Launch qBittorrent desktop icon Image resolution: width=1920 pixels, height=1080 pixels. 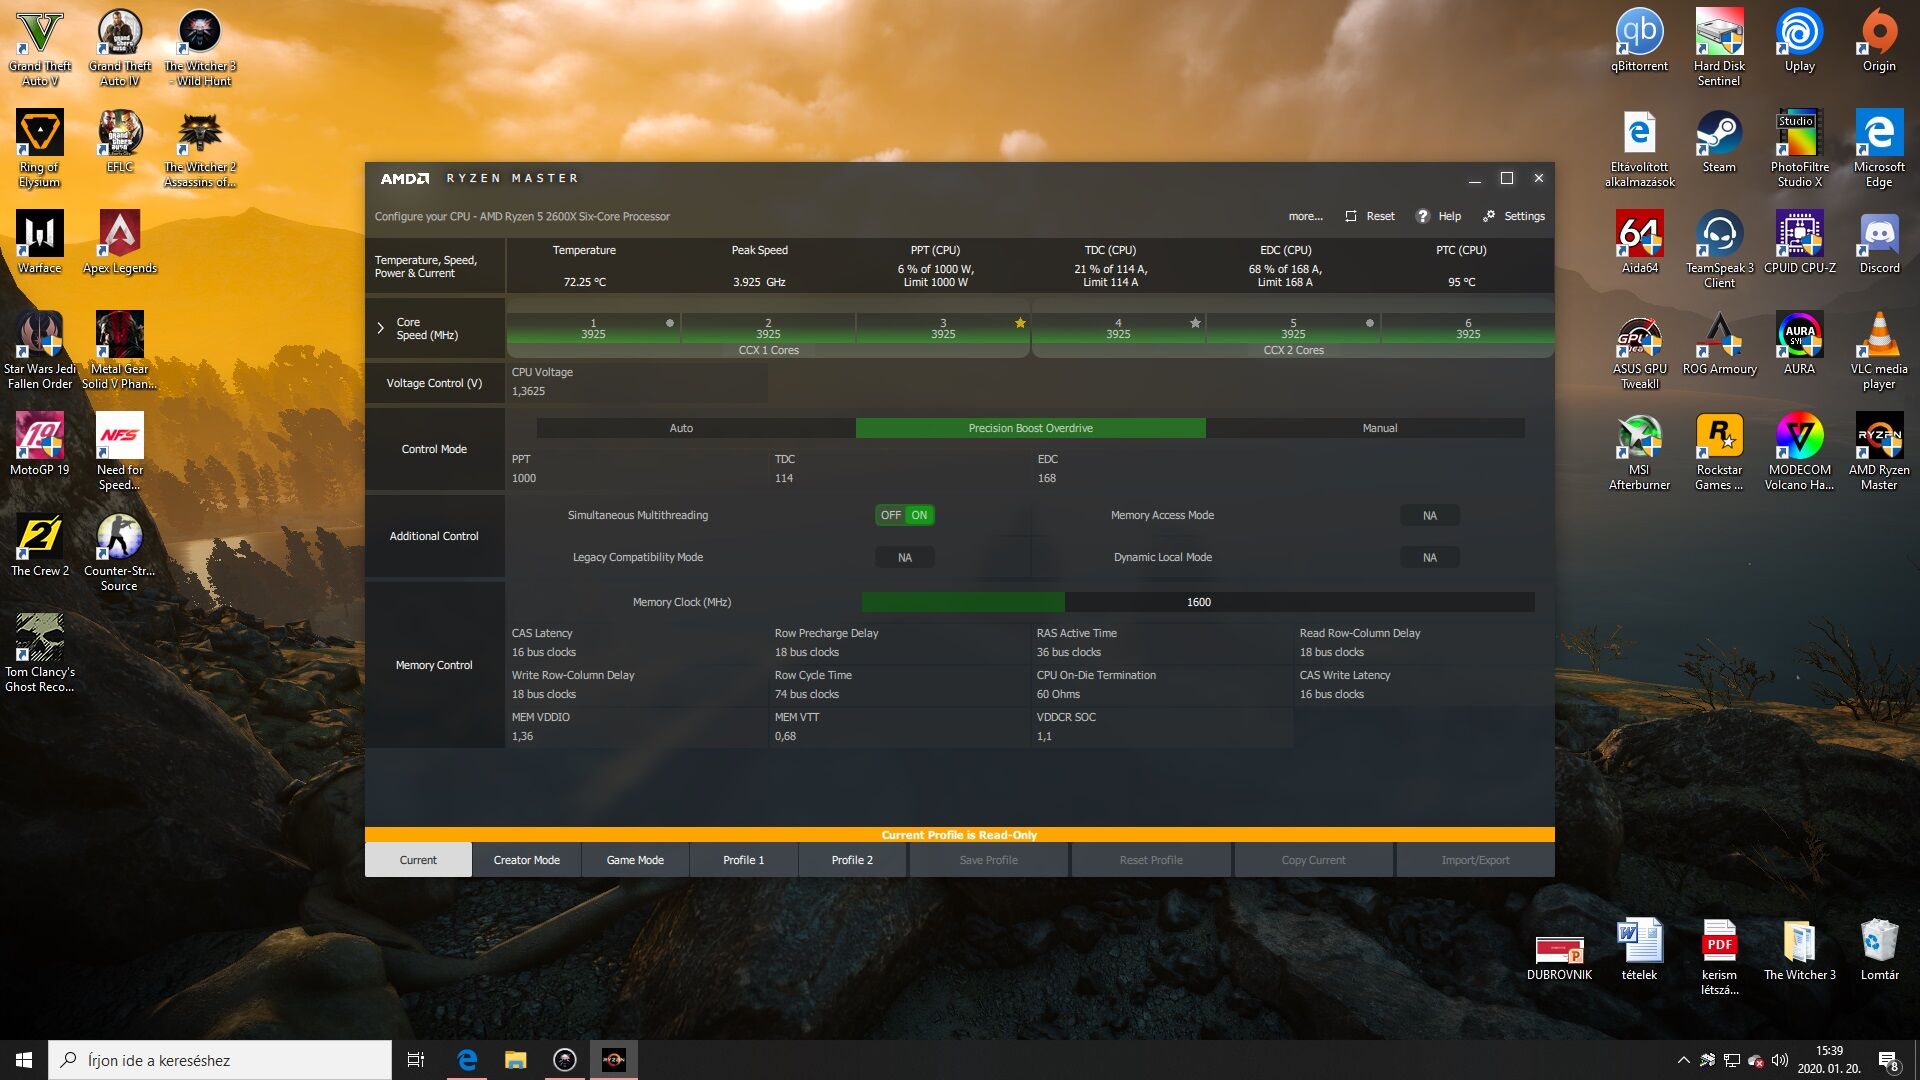(1639, 40)
